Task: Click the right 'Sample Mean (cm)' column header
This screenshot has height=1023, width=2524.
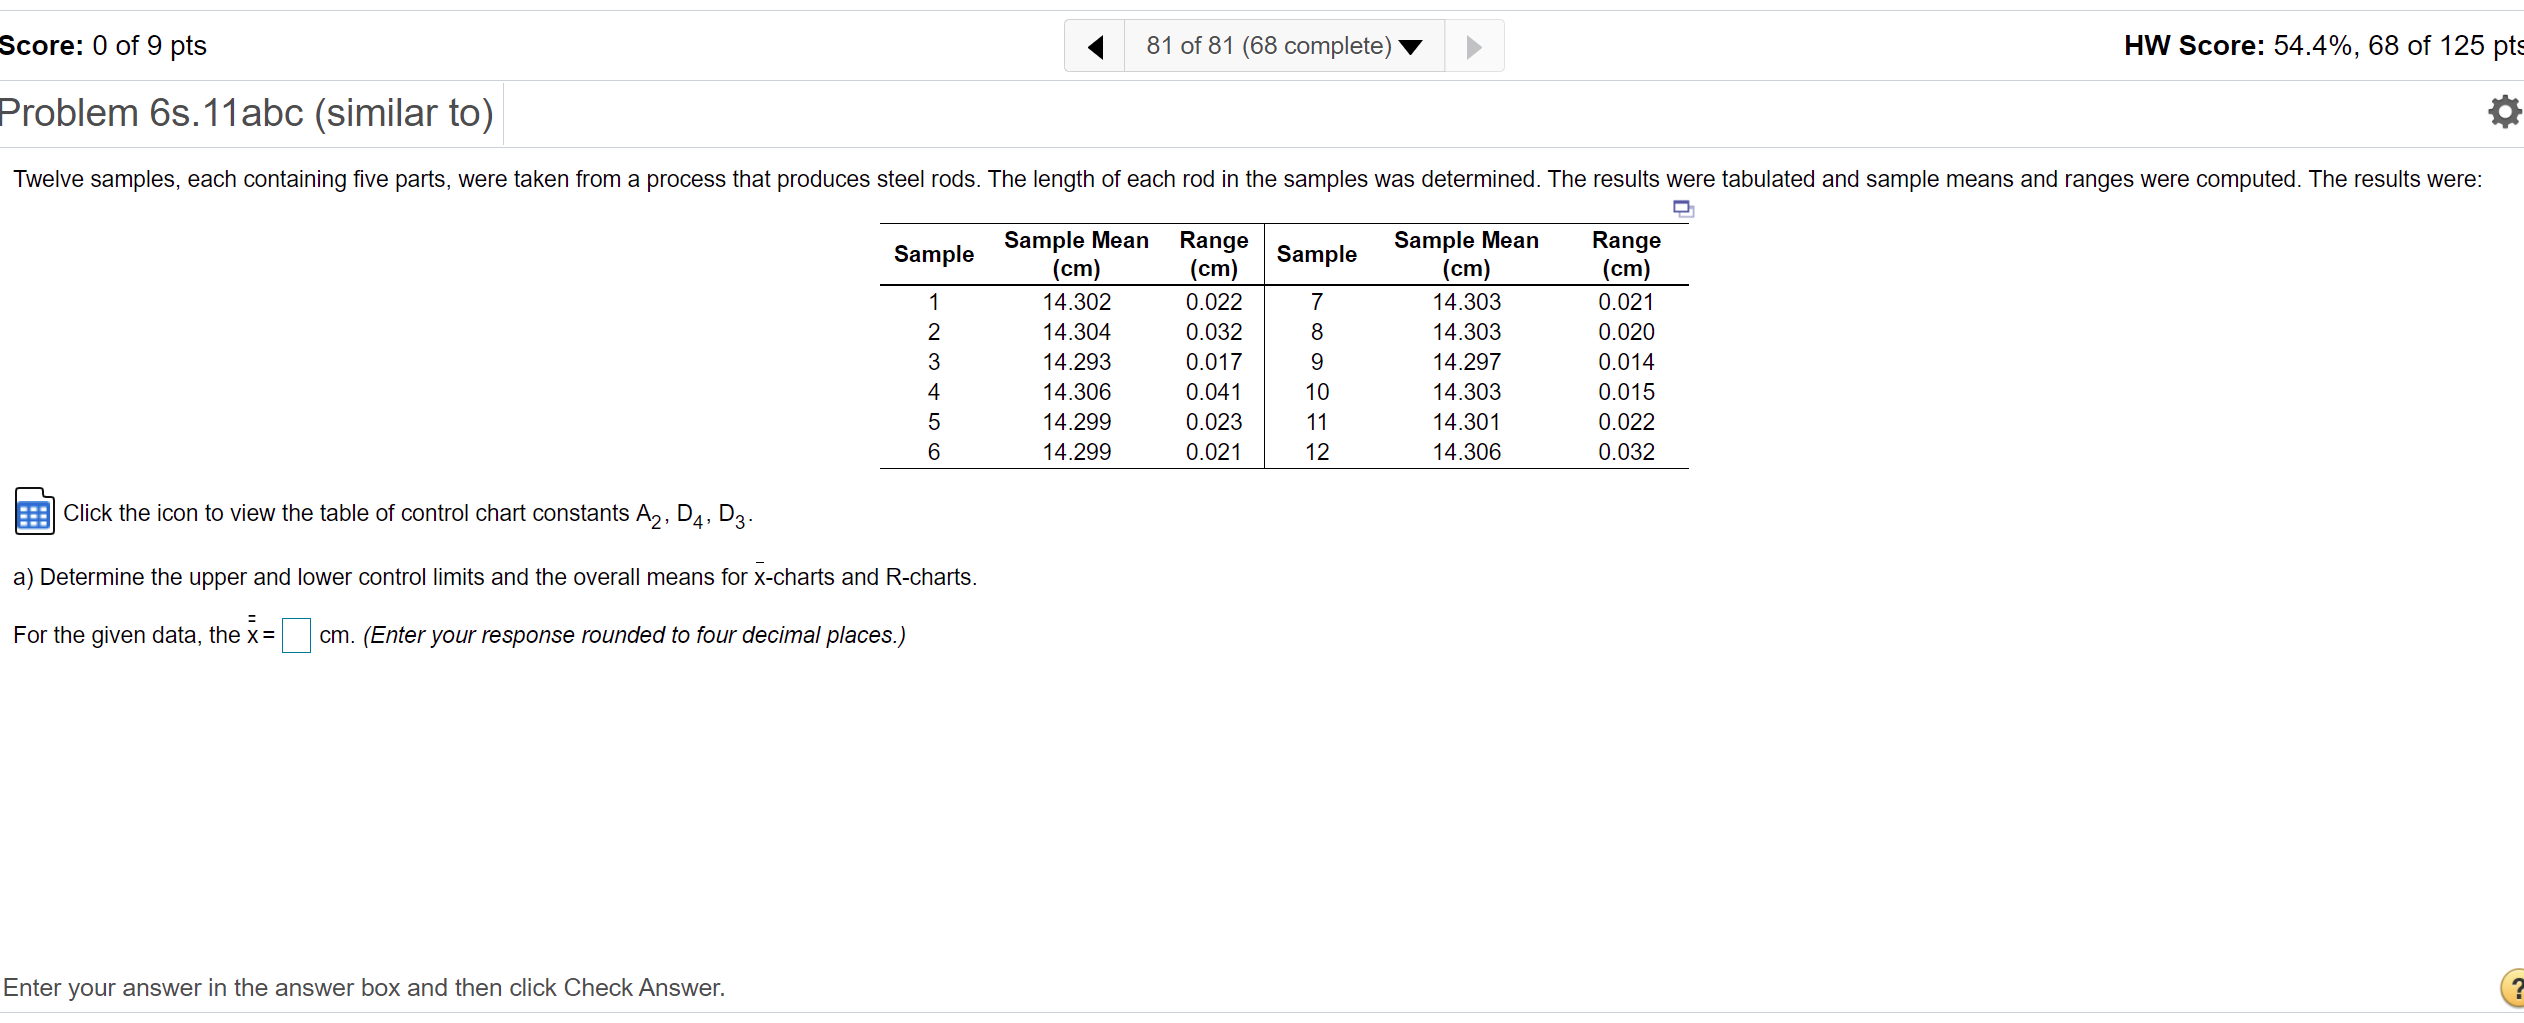Action: point(1466,254)
